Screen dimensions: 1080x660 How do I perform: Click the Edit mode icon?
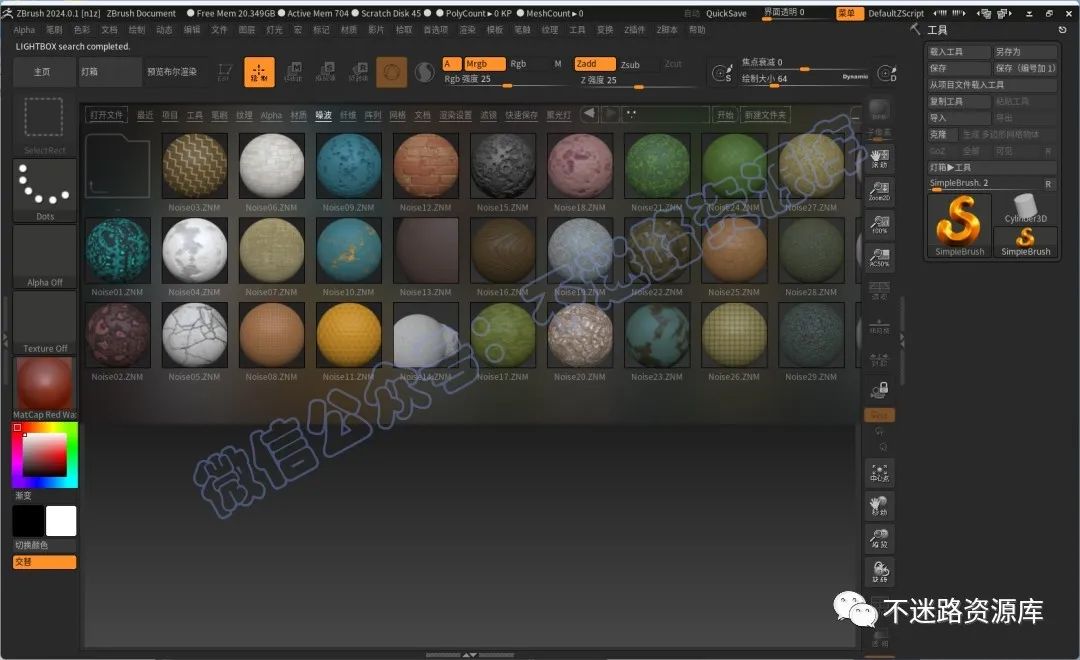(x=225, y=72)
